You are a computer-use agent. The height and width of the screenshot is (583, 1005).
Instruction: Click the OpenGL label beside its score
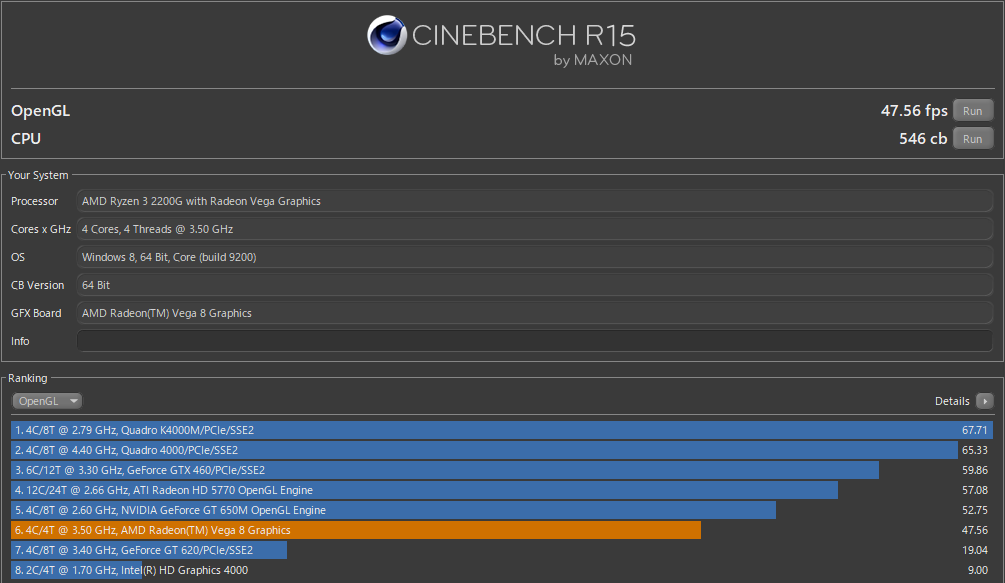40,111
